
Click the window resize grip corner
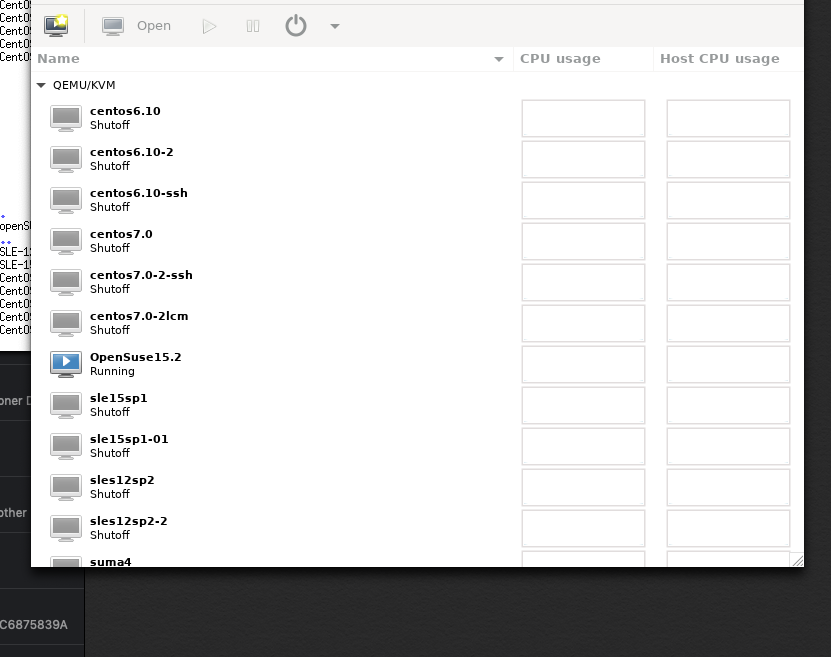[797, 560]
